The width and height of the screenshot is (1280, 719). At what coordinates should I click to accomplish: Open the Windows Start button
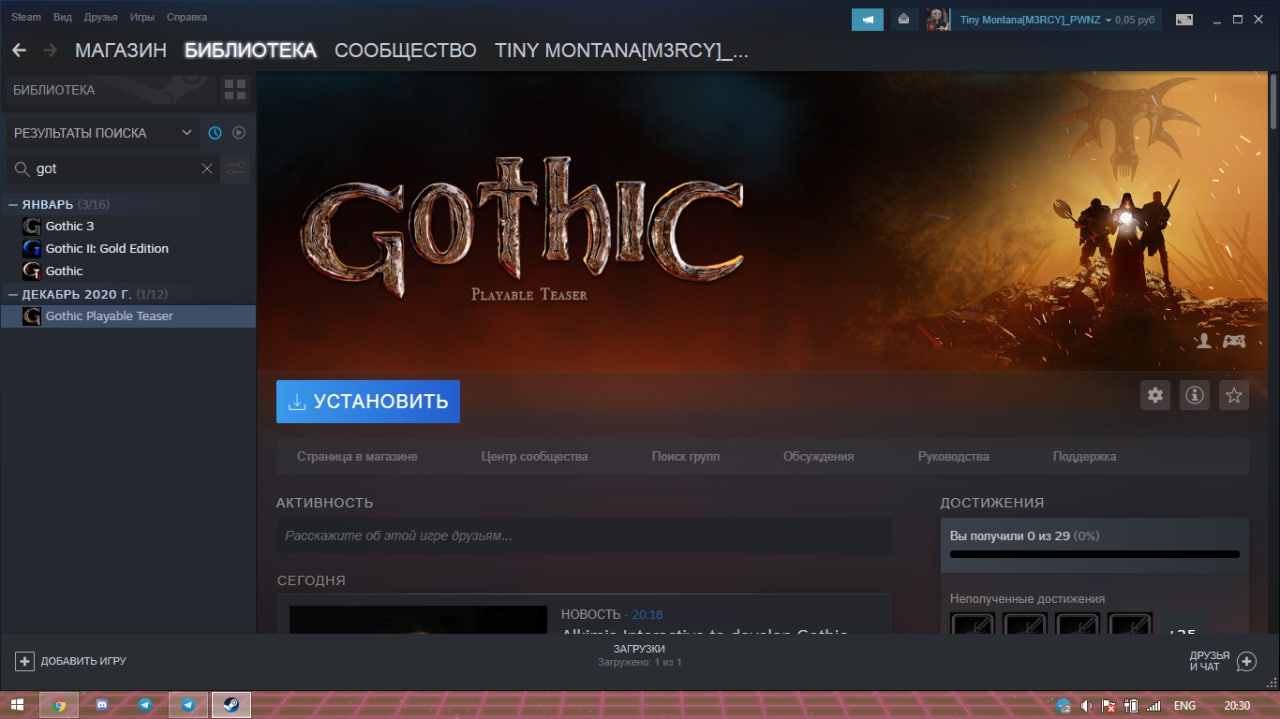18,705
